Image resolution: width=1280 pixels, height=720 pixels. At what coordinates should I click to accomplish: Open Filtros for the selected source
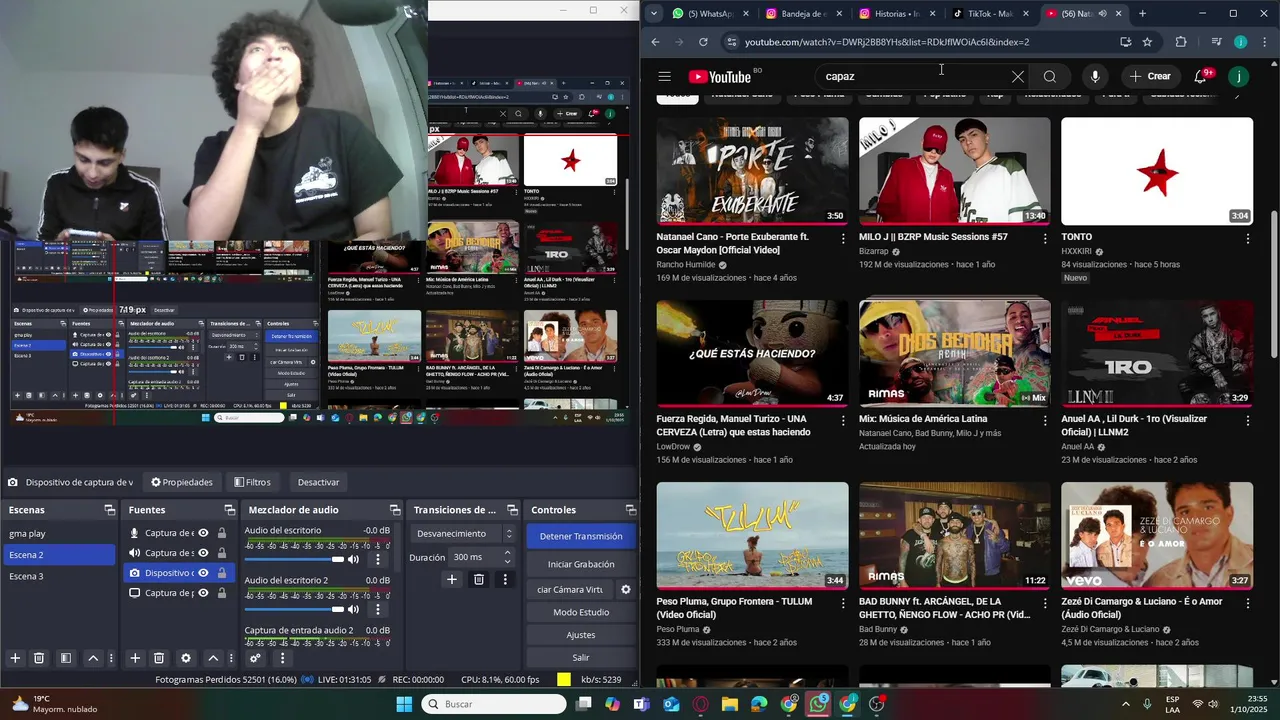pyautogui.click(x=252, y=482)
